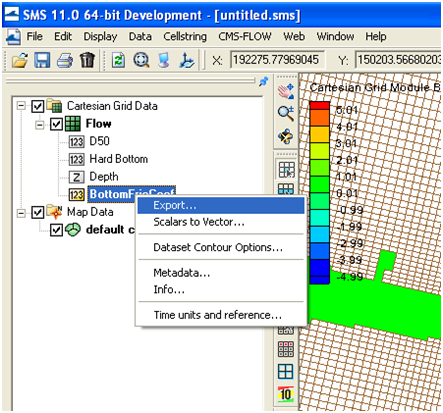Viewport: 443px width, 413px height.
Task: Open the Data menu
Action: [140, 36]
